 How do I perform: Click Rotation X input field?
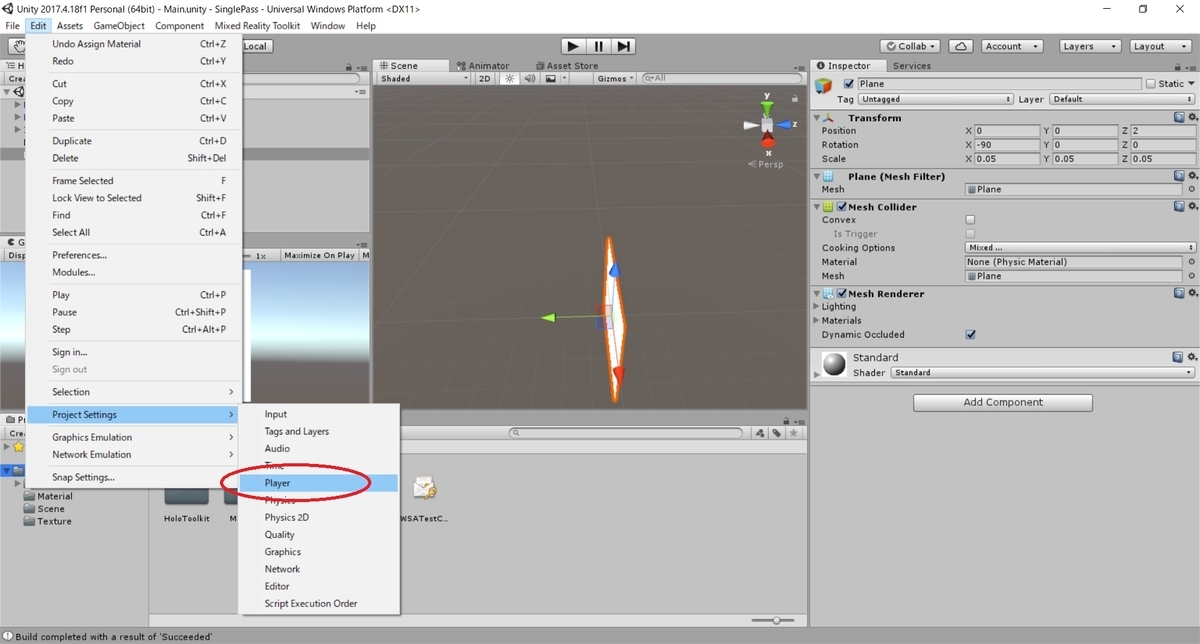(x=1007, y=145)
